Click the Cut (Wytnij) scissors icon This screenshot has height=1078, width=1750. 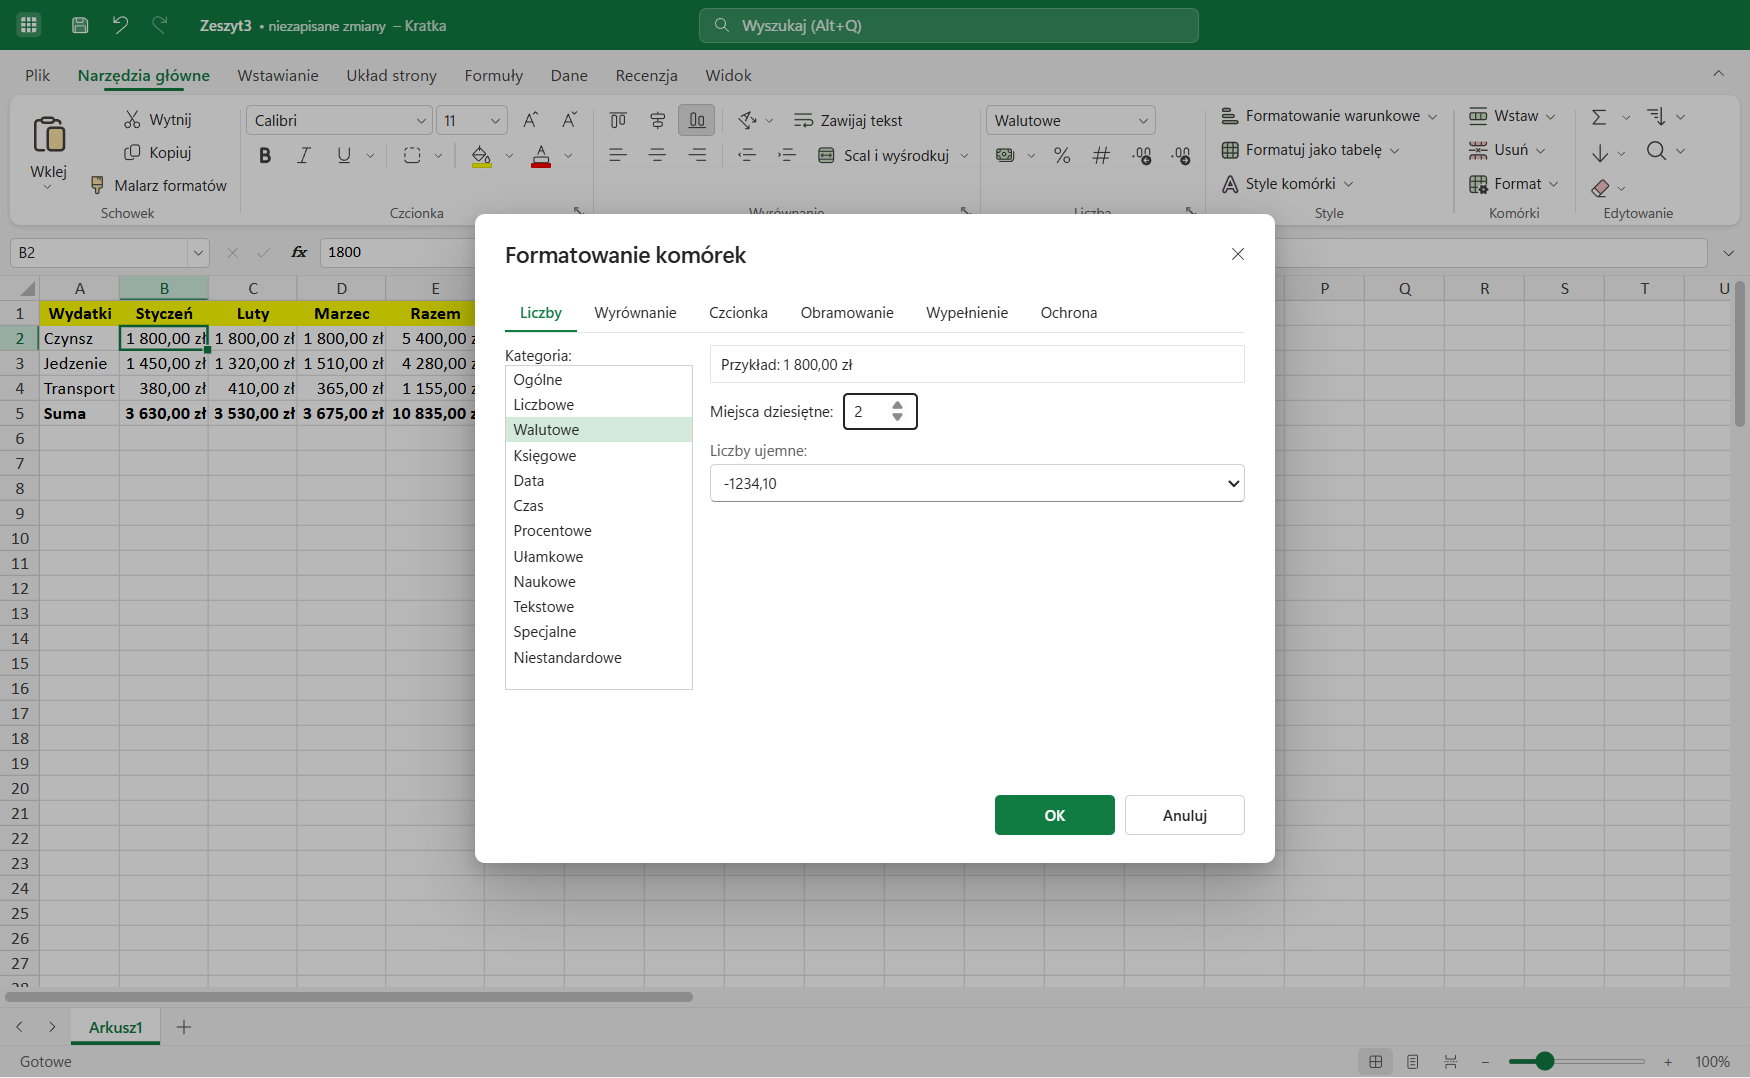click(132, 120)
